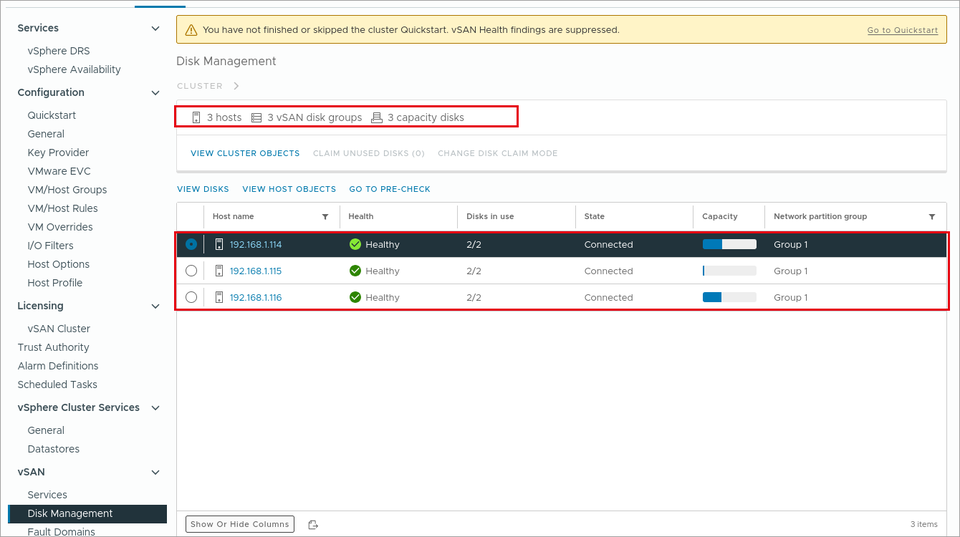The image size is (960, 537).
Task: Click the Network partition group filter icon
Action: [932, 217]
